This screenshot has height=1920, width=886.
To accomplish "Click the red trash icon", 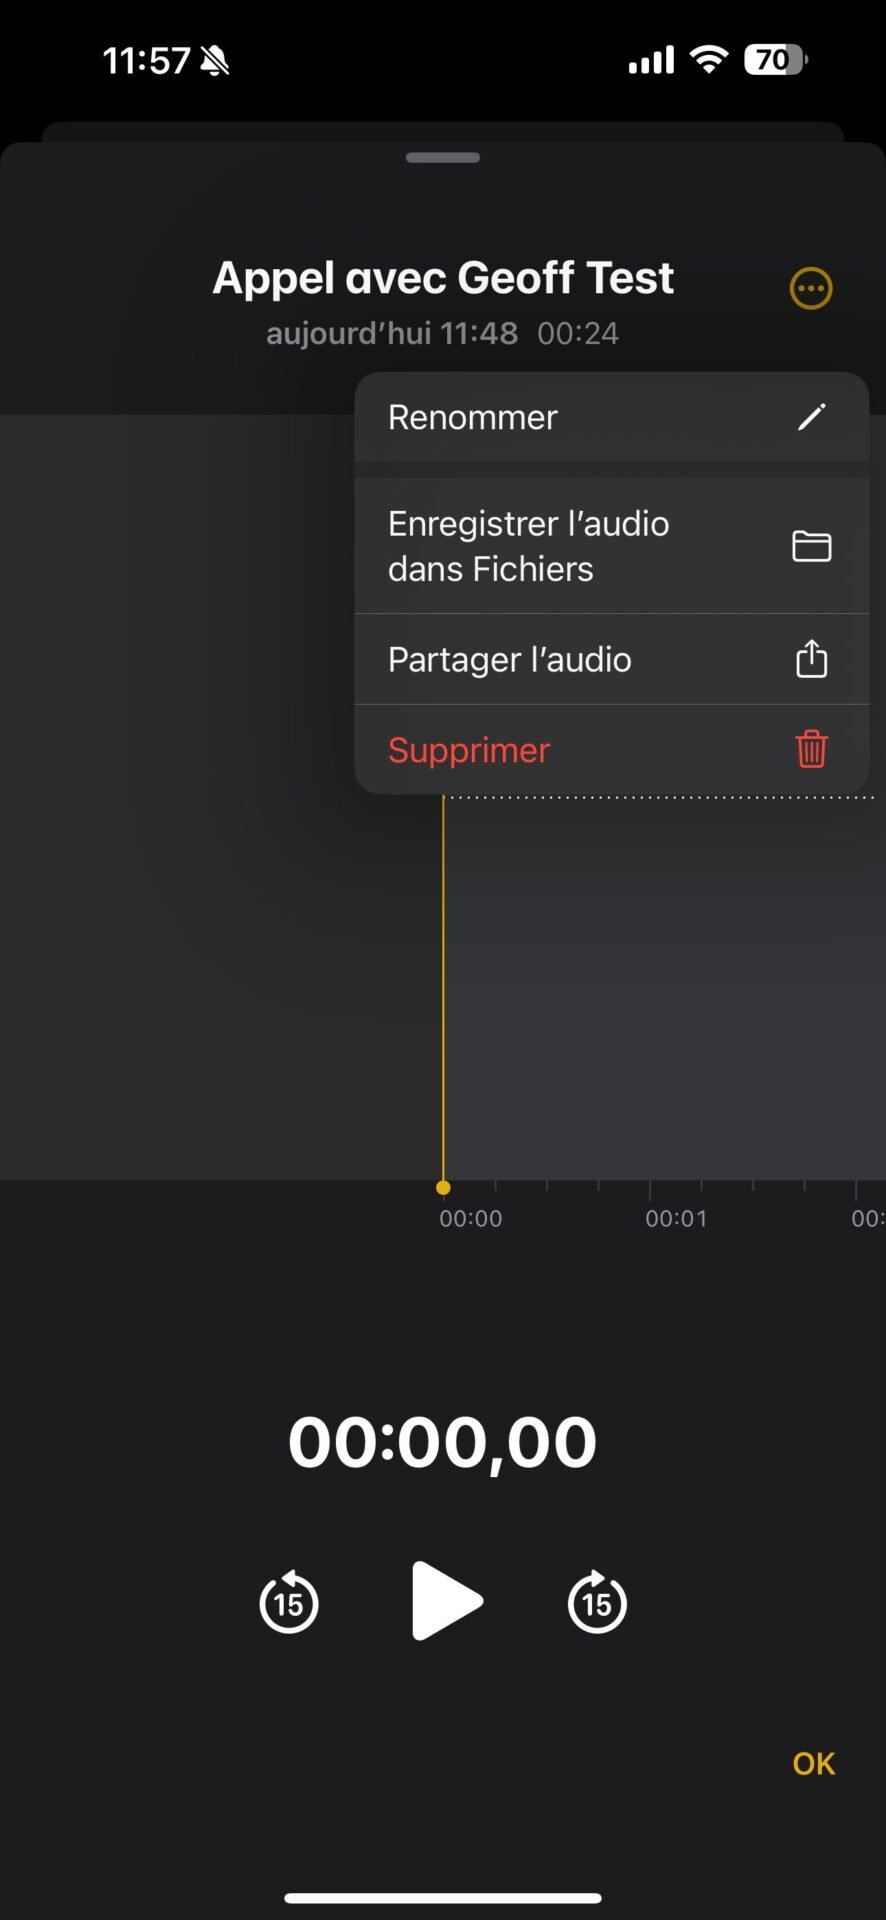I will [811, 748].
